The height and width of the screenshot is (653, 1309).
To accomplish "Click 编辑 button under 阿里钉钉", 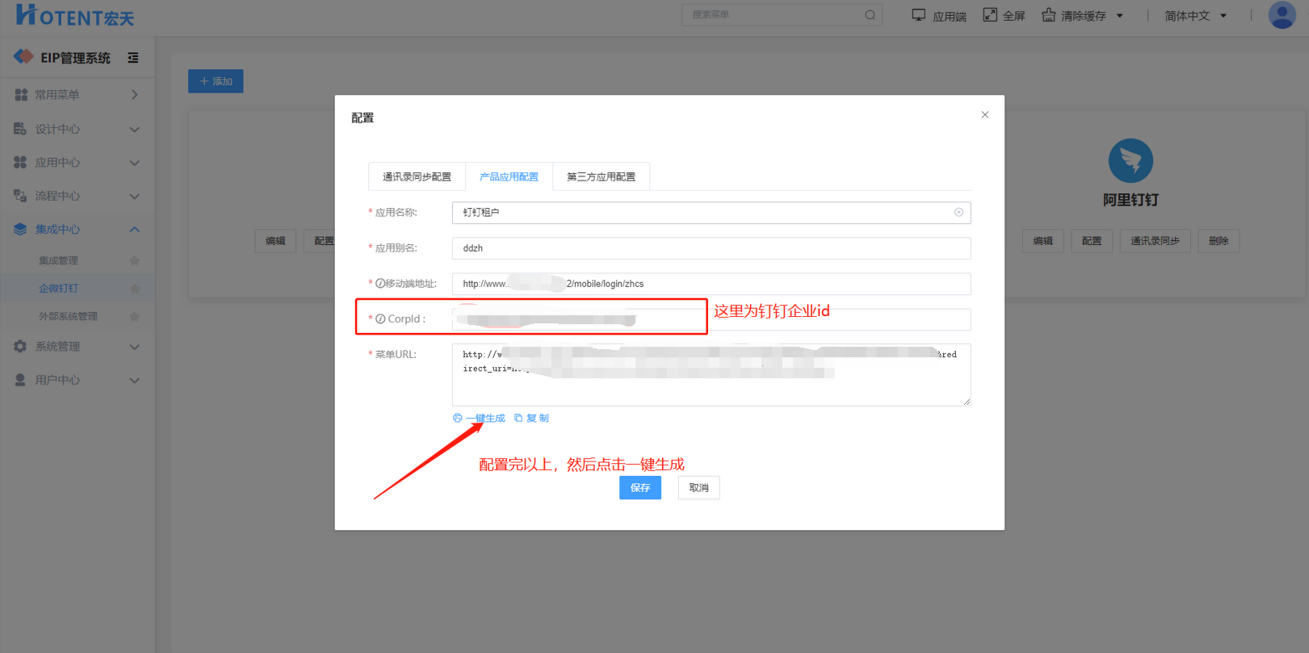I will coord(1043,241).
